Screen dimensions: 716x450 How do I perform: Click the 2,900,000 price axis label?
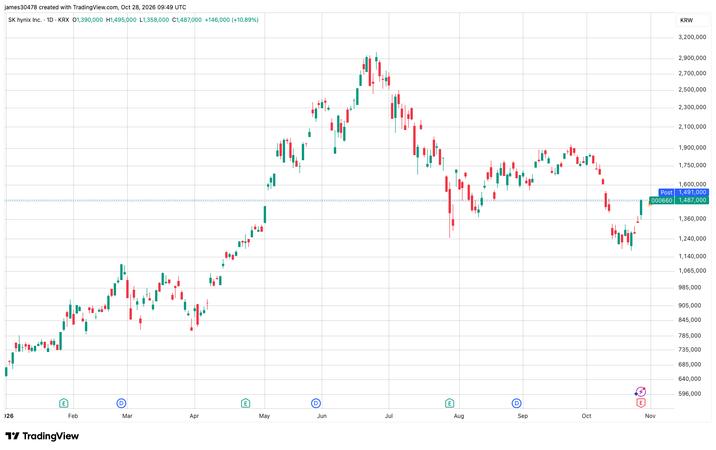692,58
